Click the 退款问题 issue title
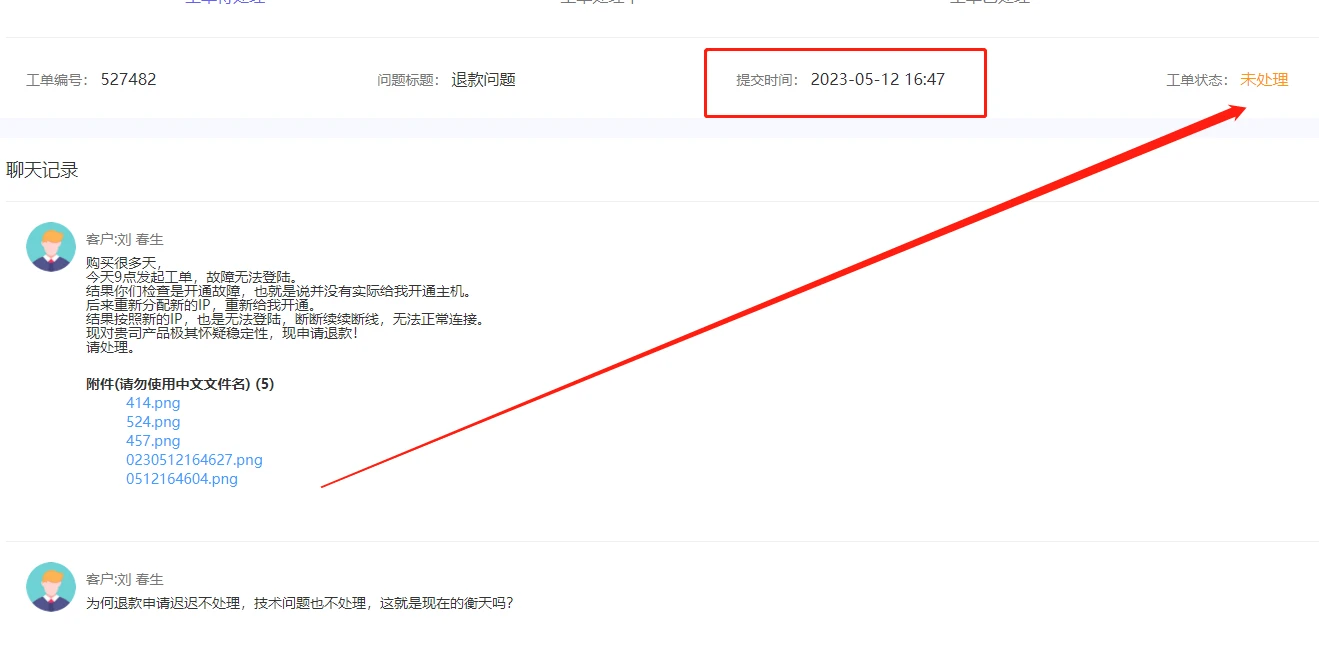The image size is (1319, 648). tap(483, 80)
